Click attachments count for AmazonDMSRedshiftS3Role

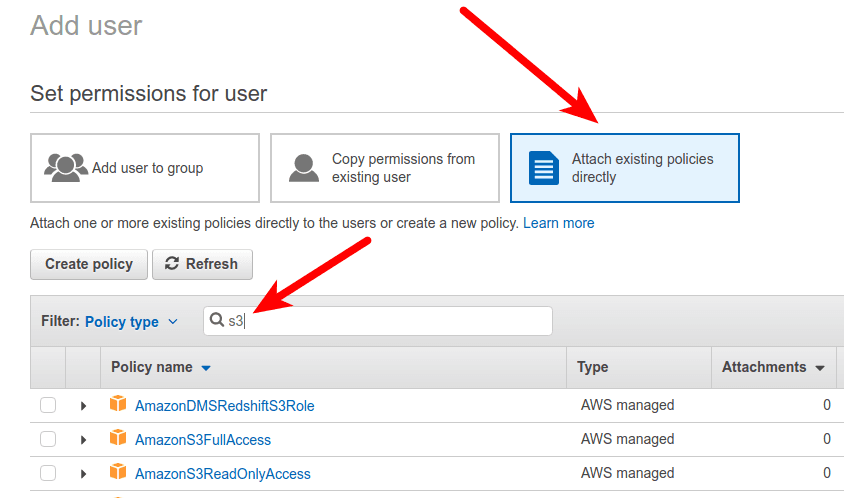(827, 405)
